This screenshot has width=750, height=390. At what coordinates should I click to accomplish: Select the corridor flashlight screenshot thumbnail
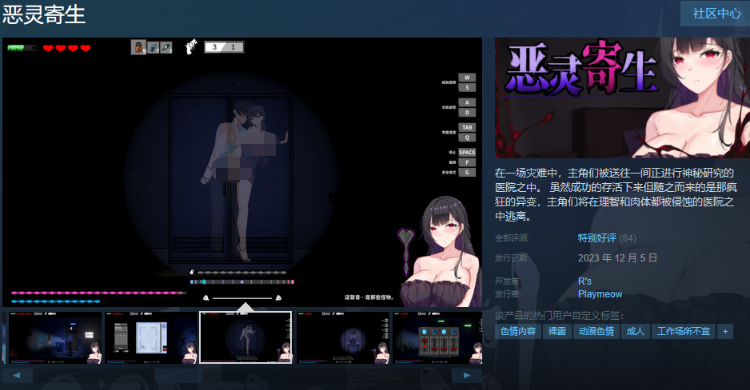tap(55, 338)
